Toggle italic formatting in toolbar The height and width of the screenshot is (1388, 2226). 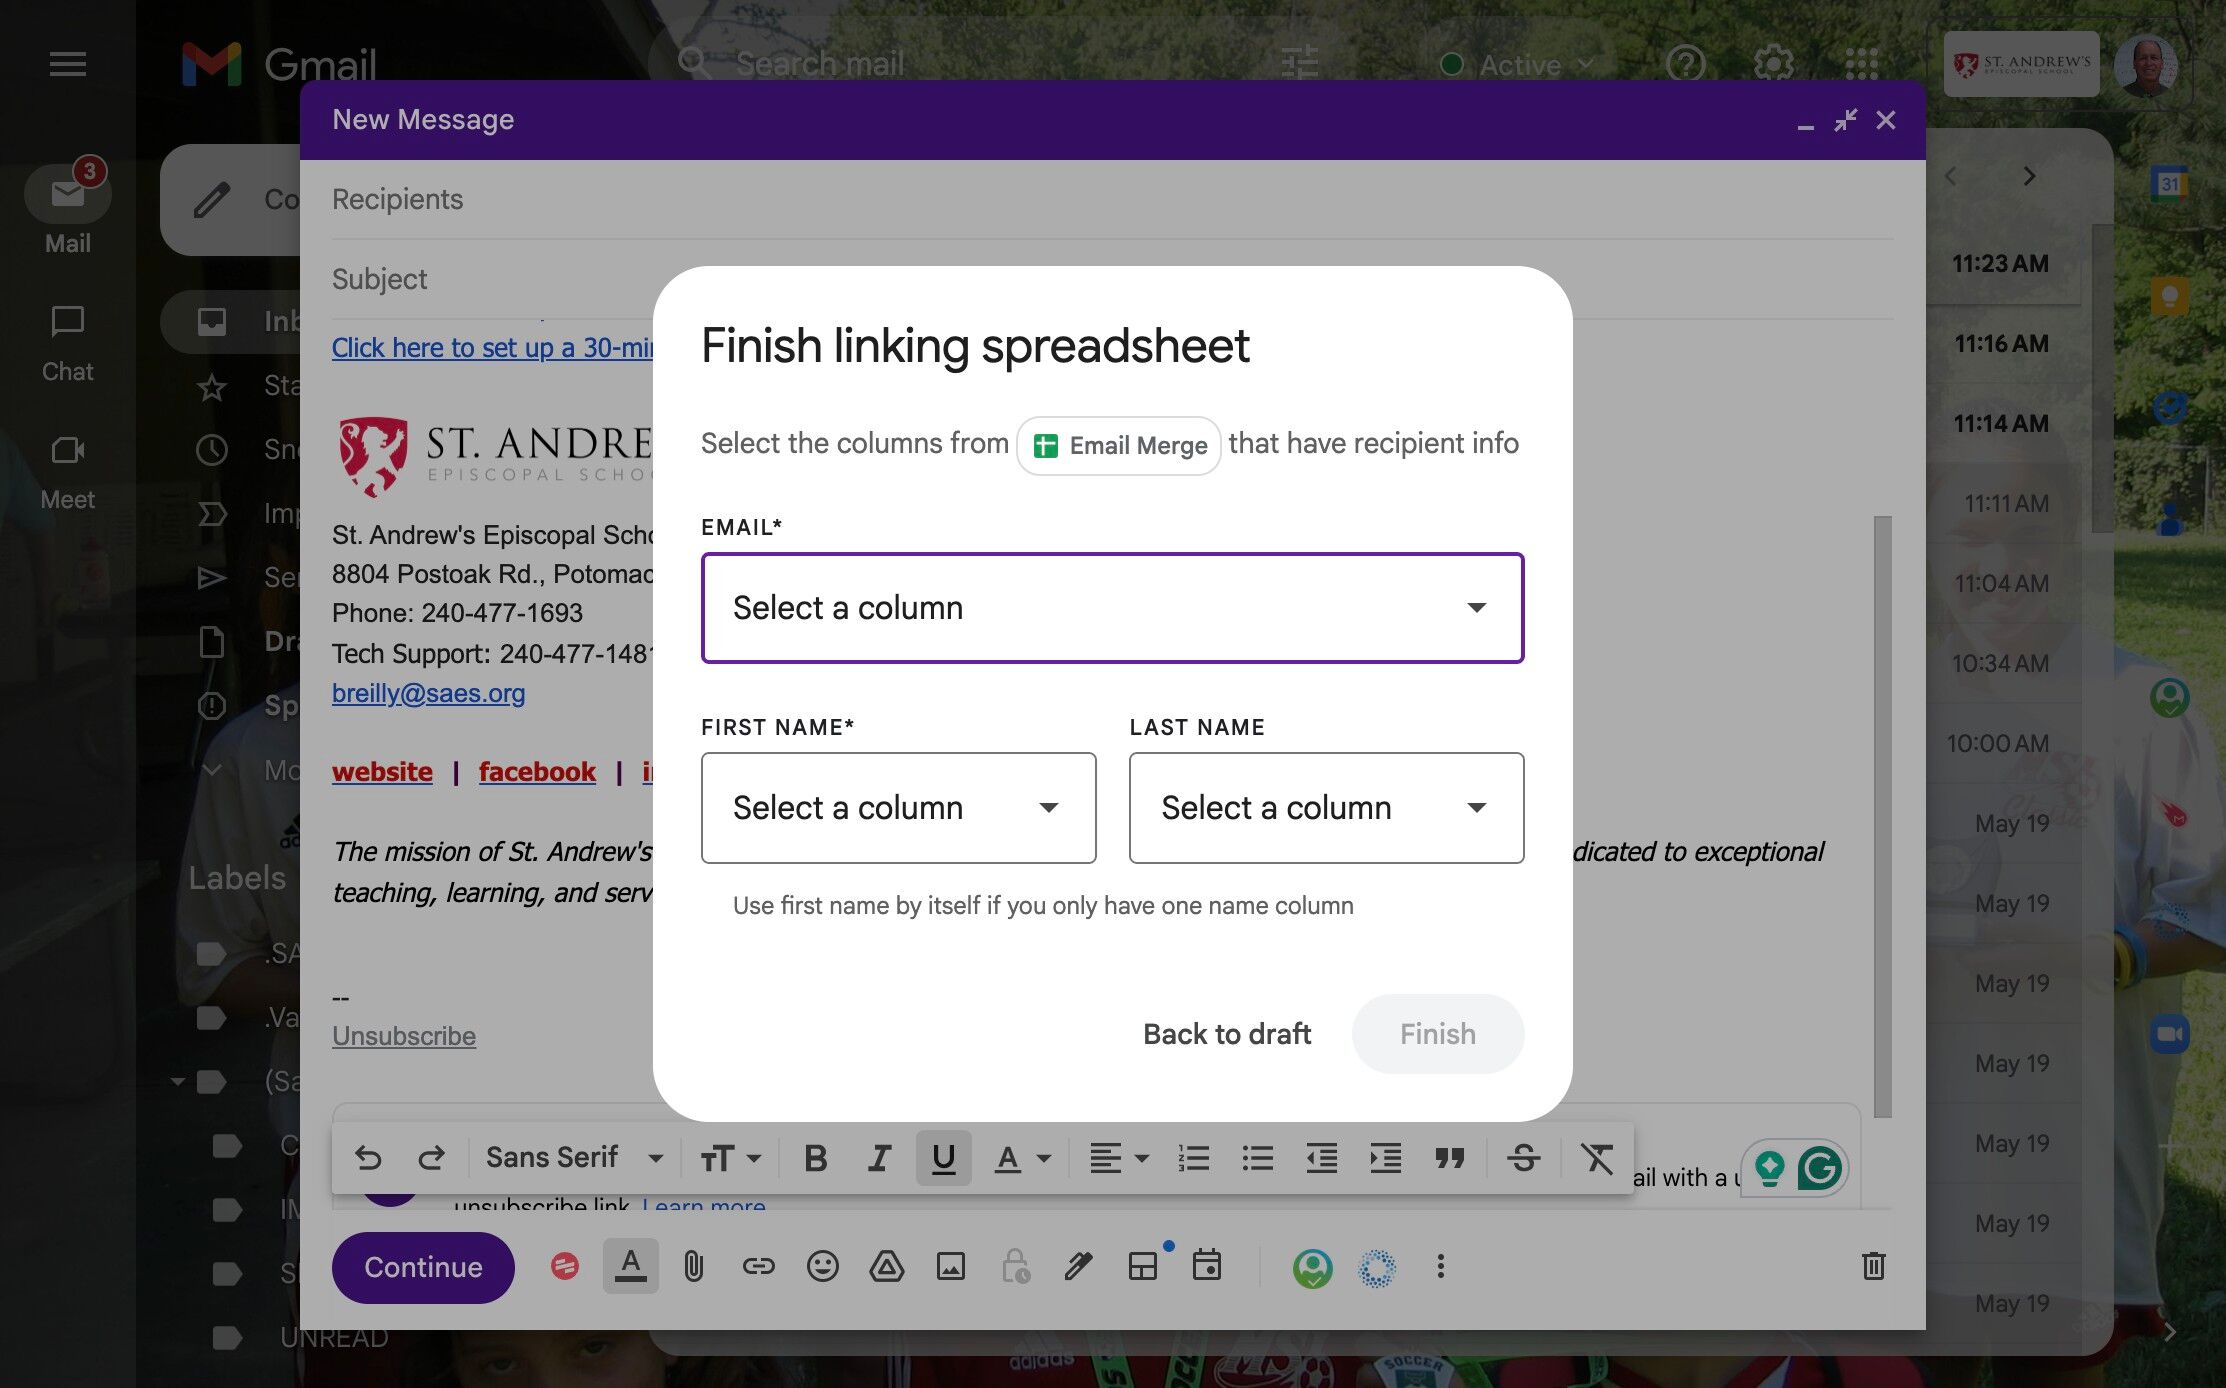click(x=878, y=1158)
